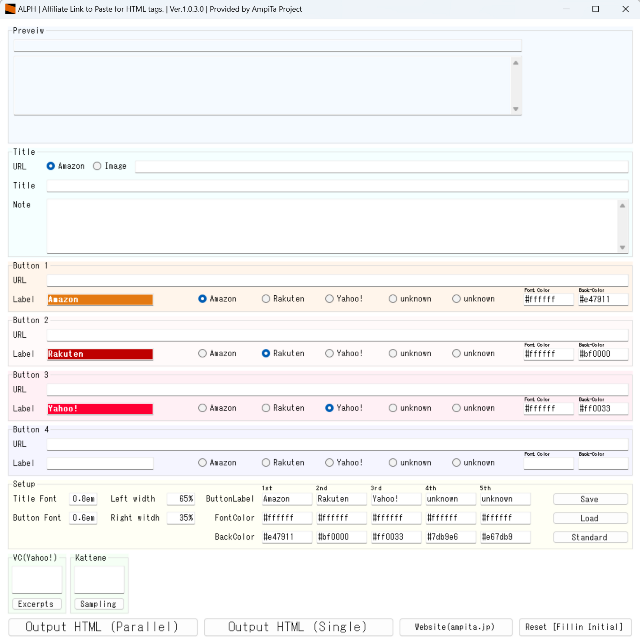Image resolution: width=640 pixels, height=640 pixels.
Task: Select the Image radio button for URL
Action: coord(97,166)
